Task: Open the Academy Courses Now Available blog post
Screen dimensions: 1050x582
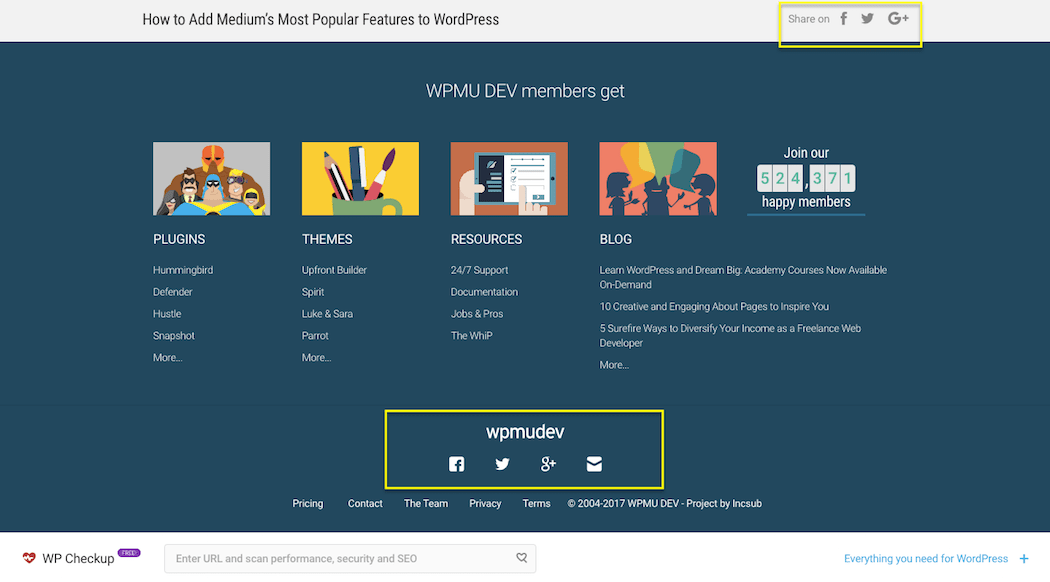Action: coord(743,277)
